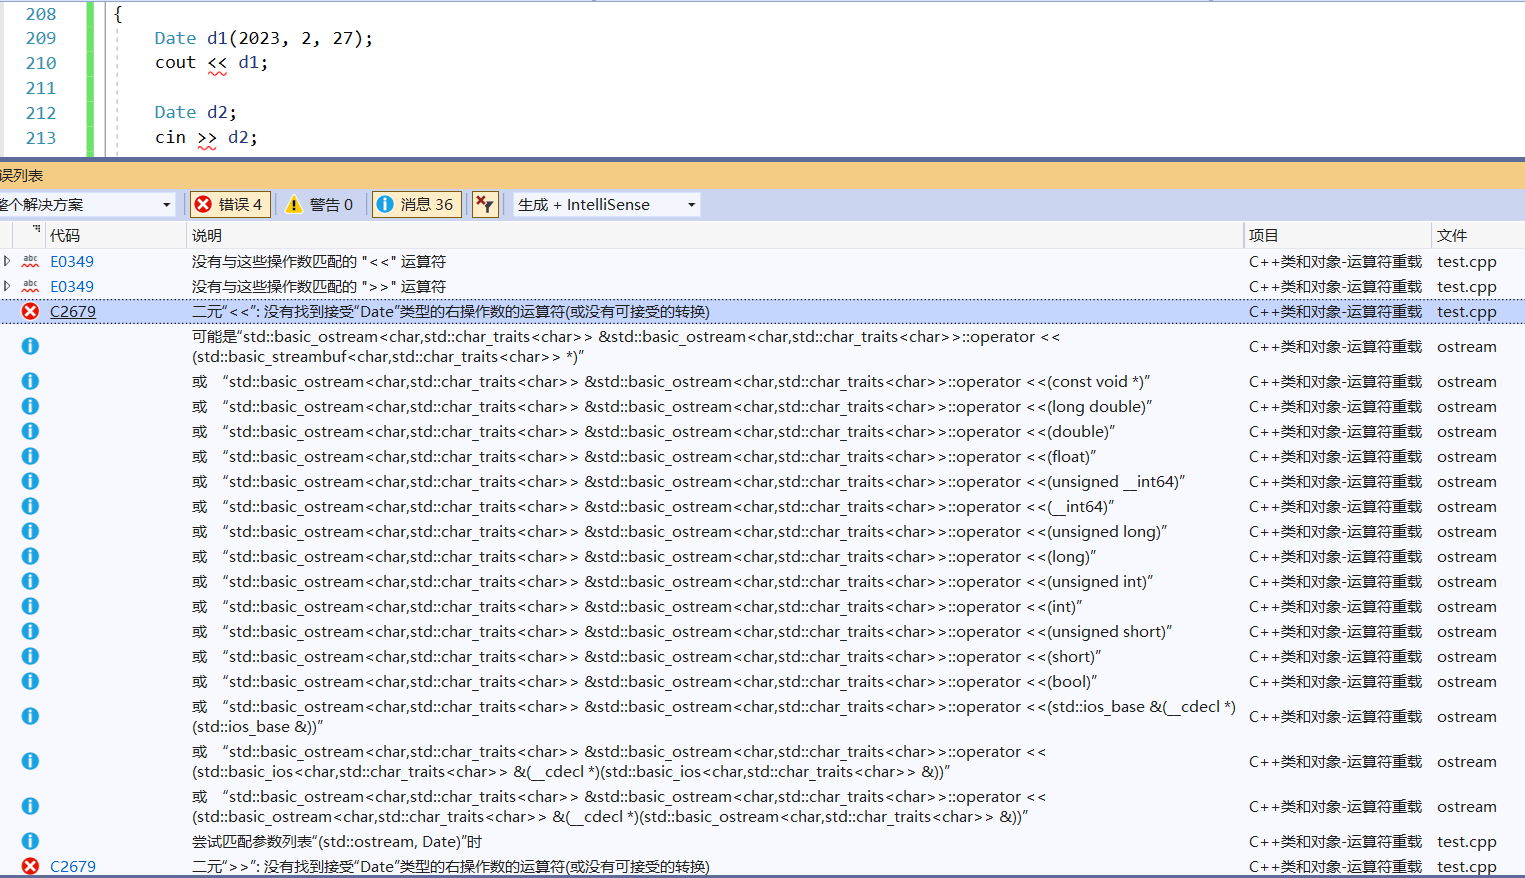The height and width of the screenshot is (878, 1525).
Task: Place cursor in code line "cout << d1;"
Action: coord(211,63)
